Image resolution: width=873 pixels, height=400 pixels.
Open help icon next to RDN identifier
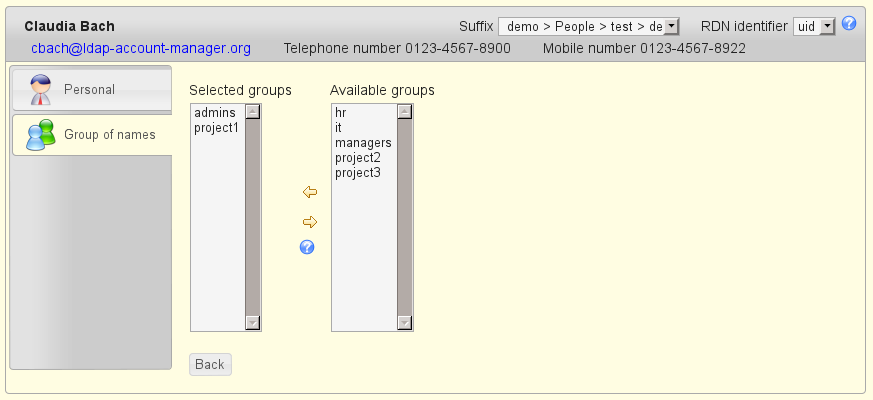[x=849, y=23]
